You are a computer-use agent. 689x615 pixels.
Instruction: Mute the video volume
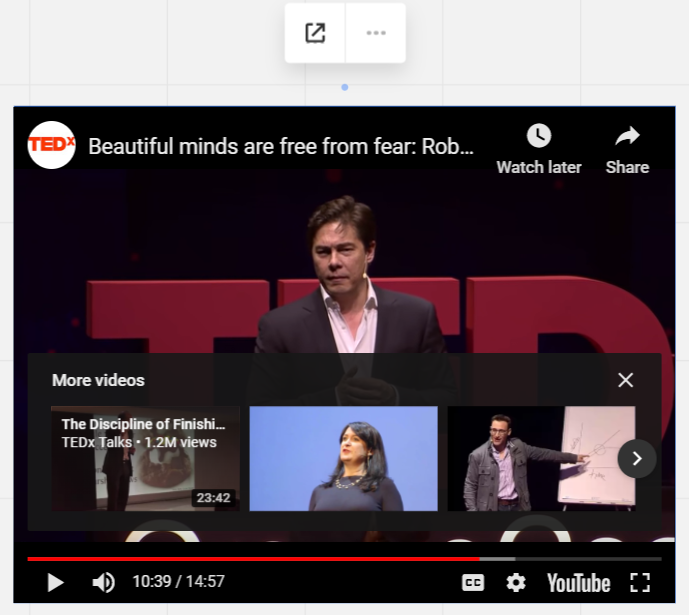pos(103,582)
